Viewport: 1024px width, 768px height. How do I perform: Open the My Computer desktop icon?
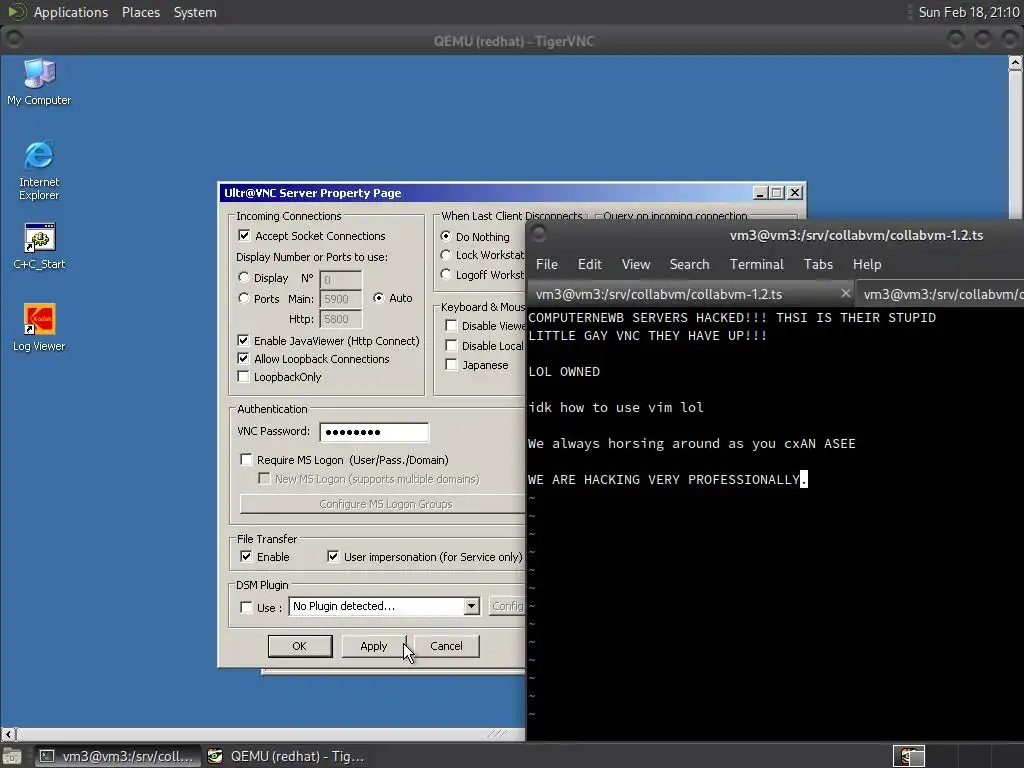(39, 82)
